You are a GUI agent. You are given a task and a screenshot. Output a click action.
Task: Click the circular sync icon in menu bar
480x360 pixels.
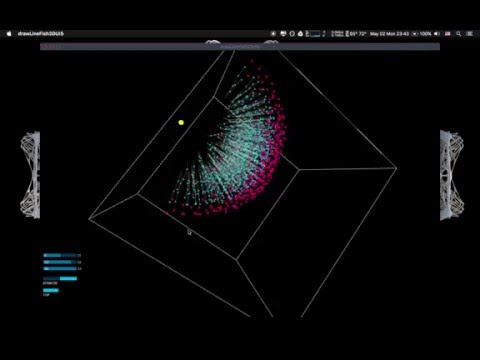(x=292, y=34)
